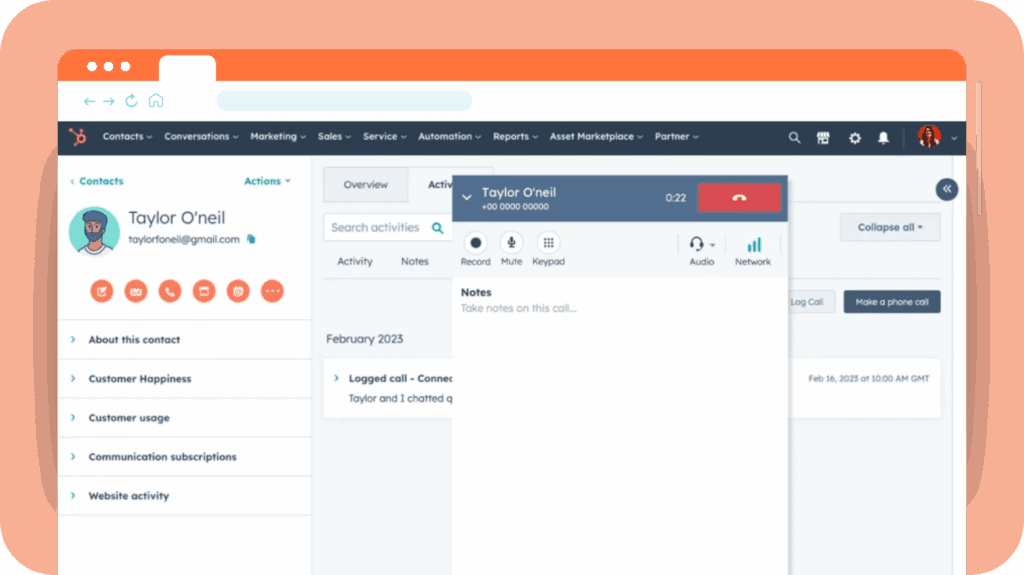
Task: Open the settings gear icon
Action: point(854,138)
